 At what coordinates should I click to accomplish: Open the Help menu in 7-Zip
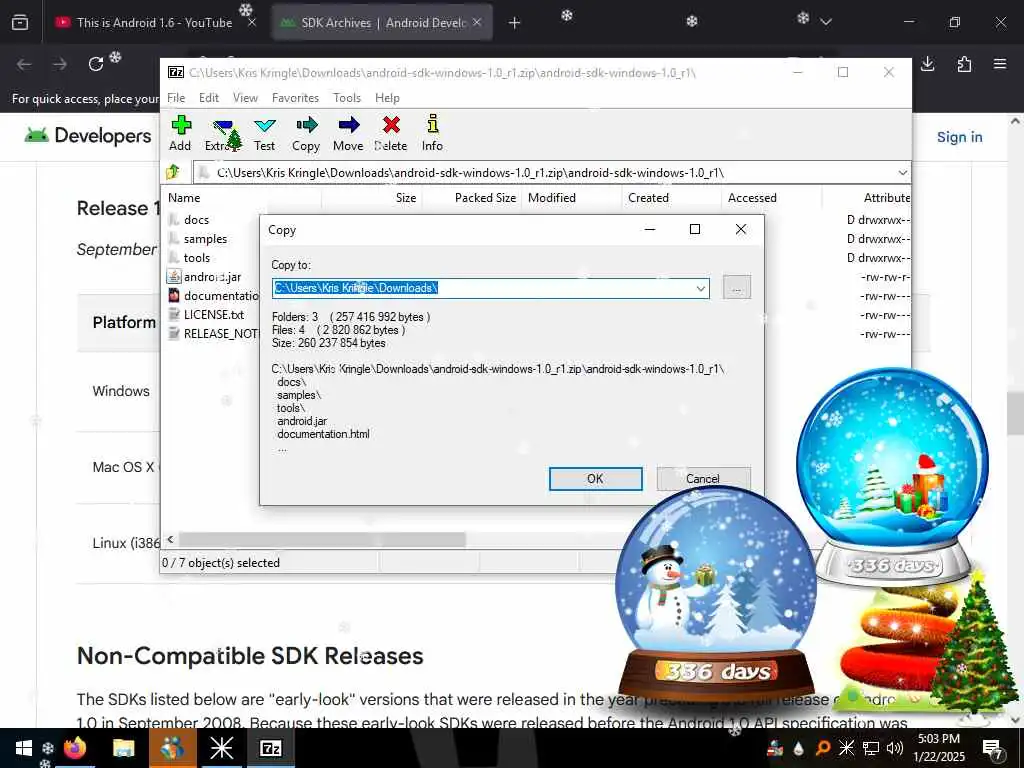(x=387, y=97)
